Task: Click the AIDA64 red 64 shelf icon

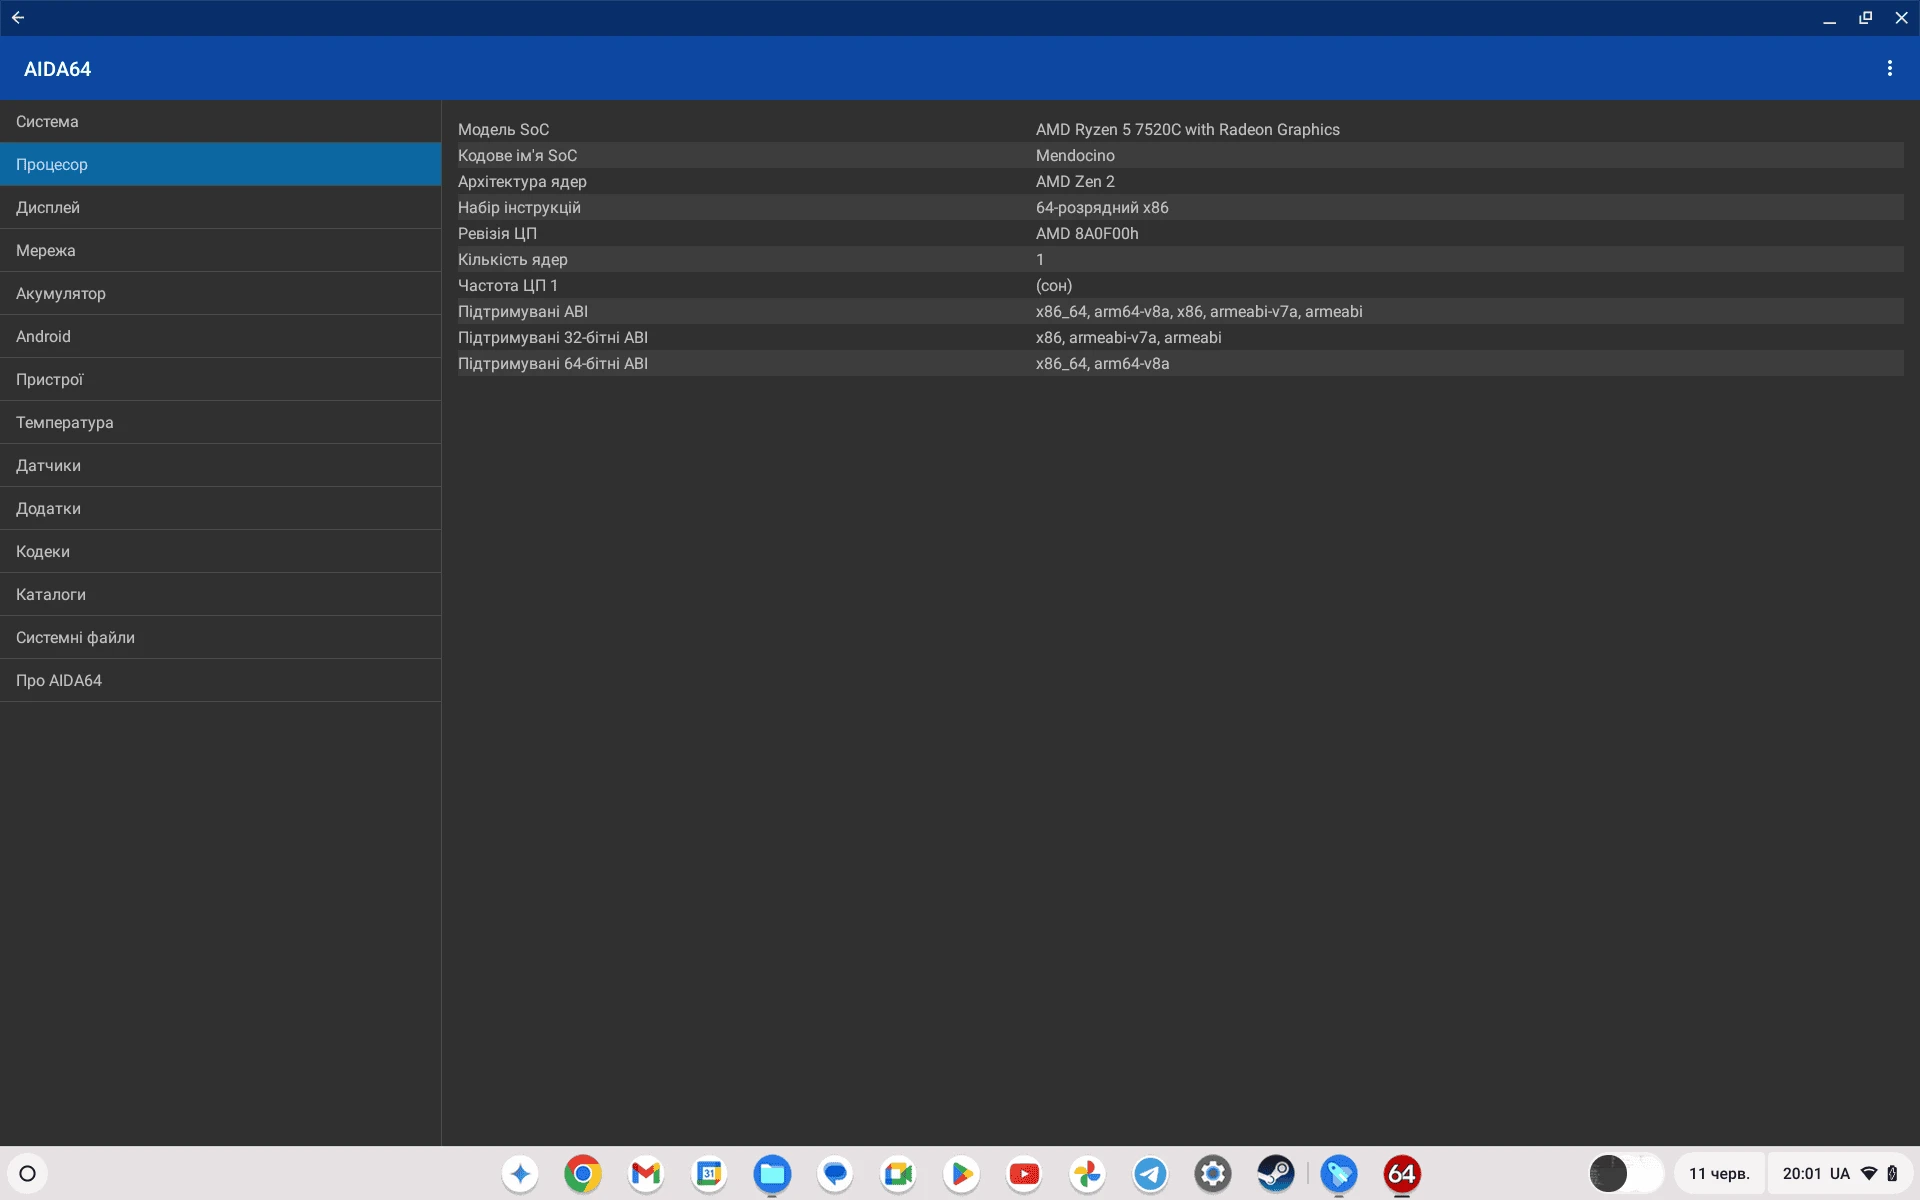Action: (1402, 1173)
